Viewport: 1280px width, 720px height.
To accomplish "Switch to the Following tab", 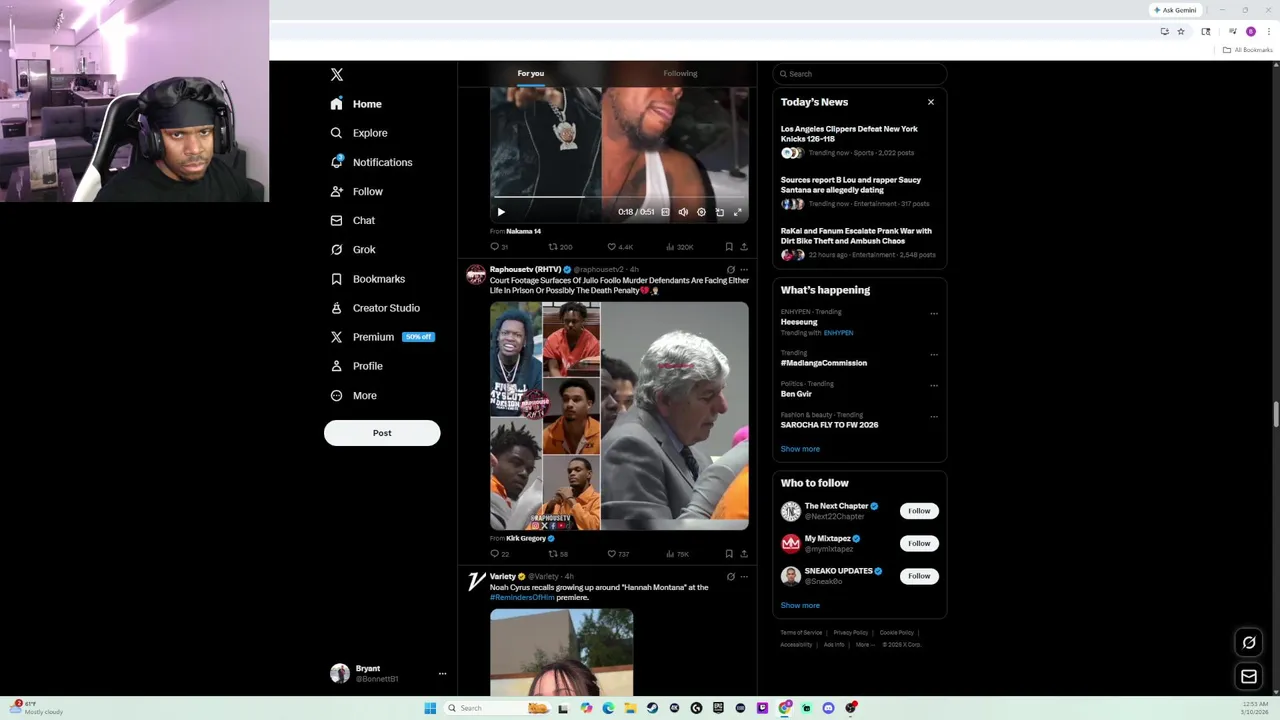I will point(680,73).
